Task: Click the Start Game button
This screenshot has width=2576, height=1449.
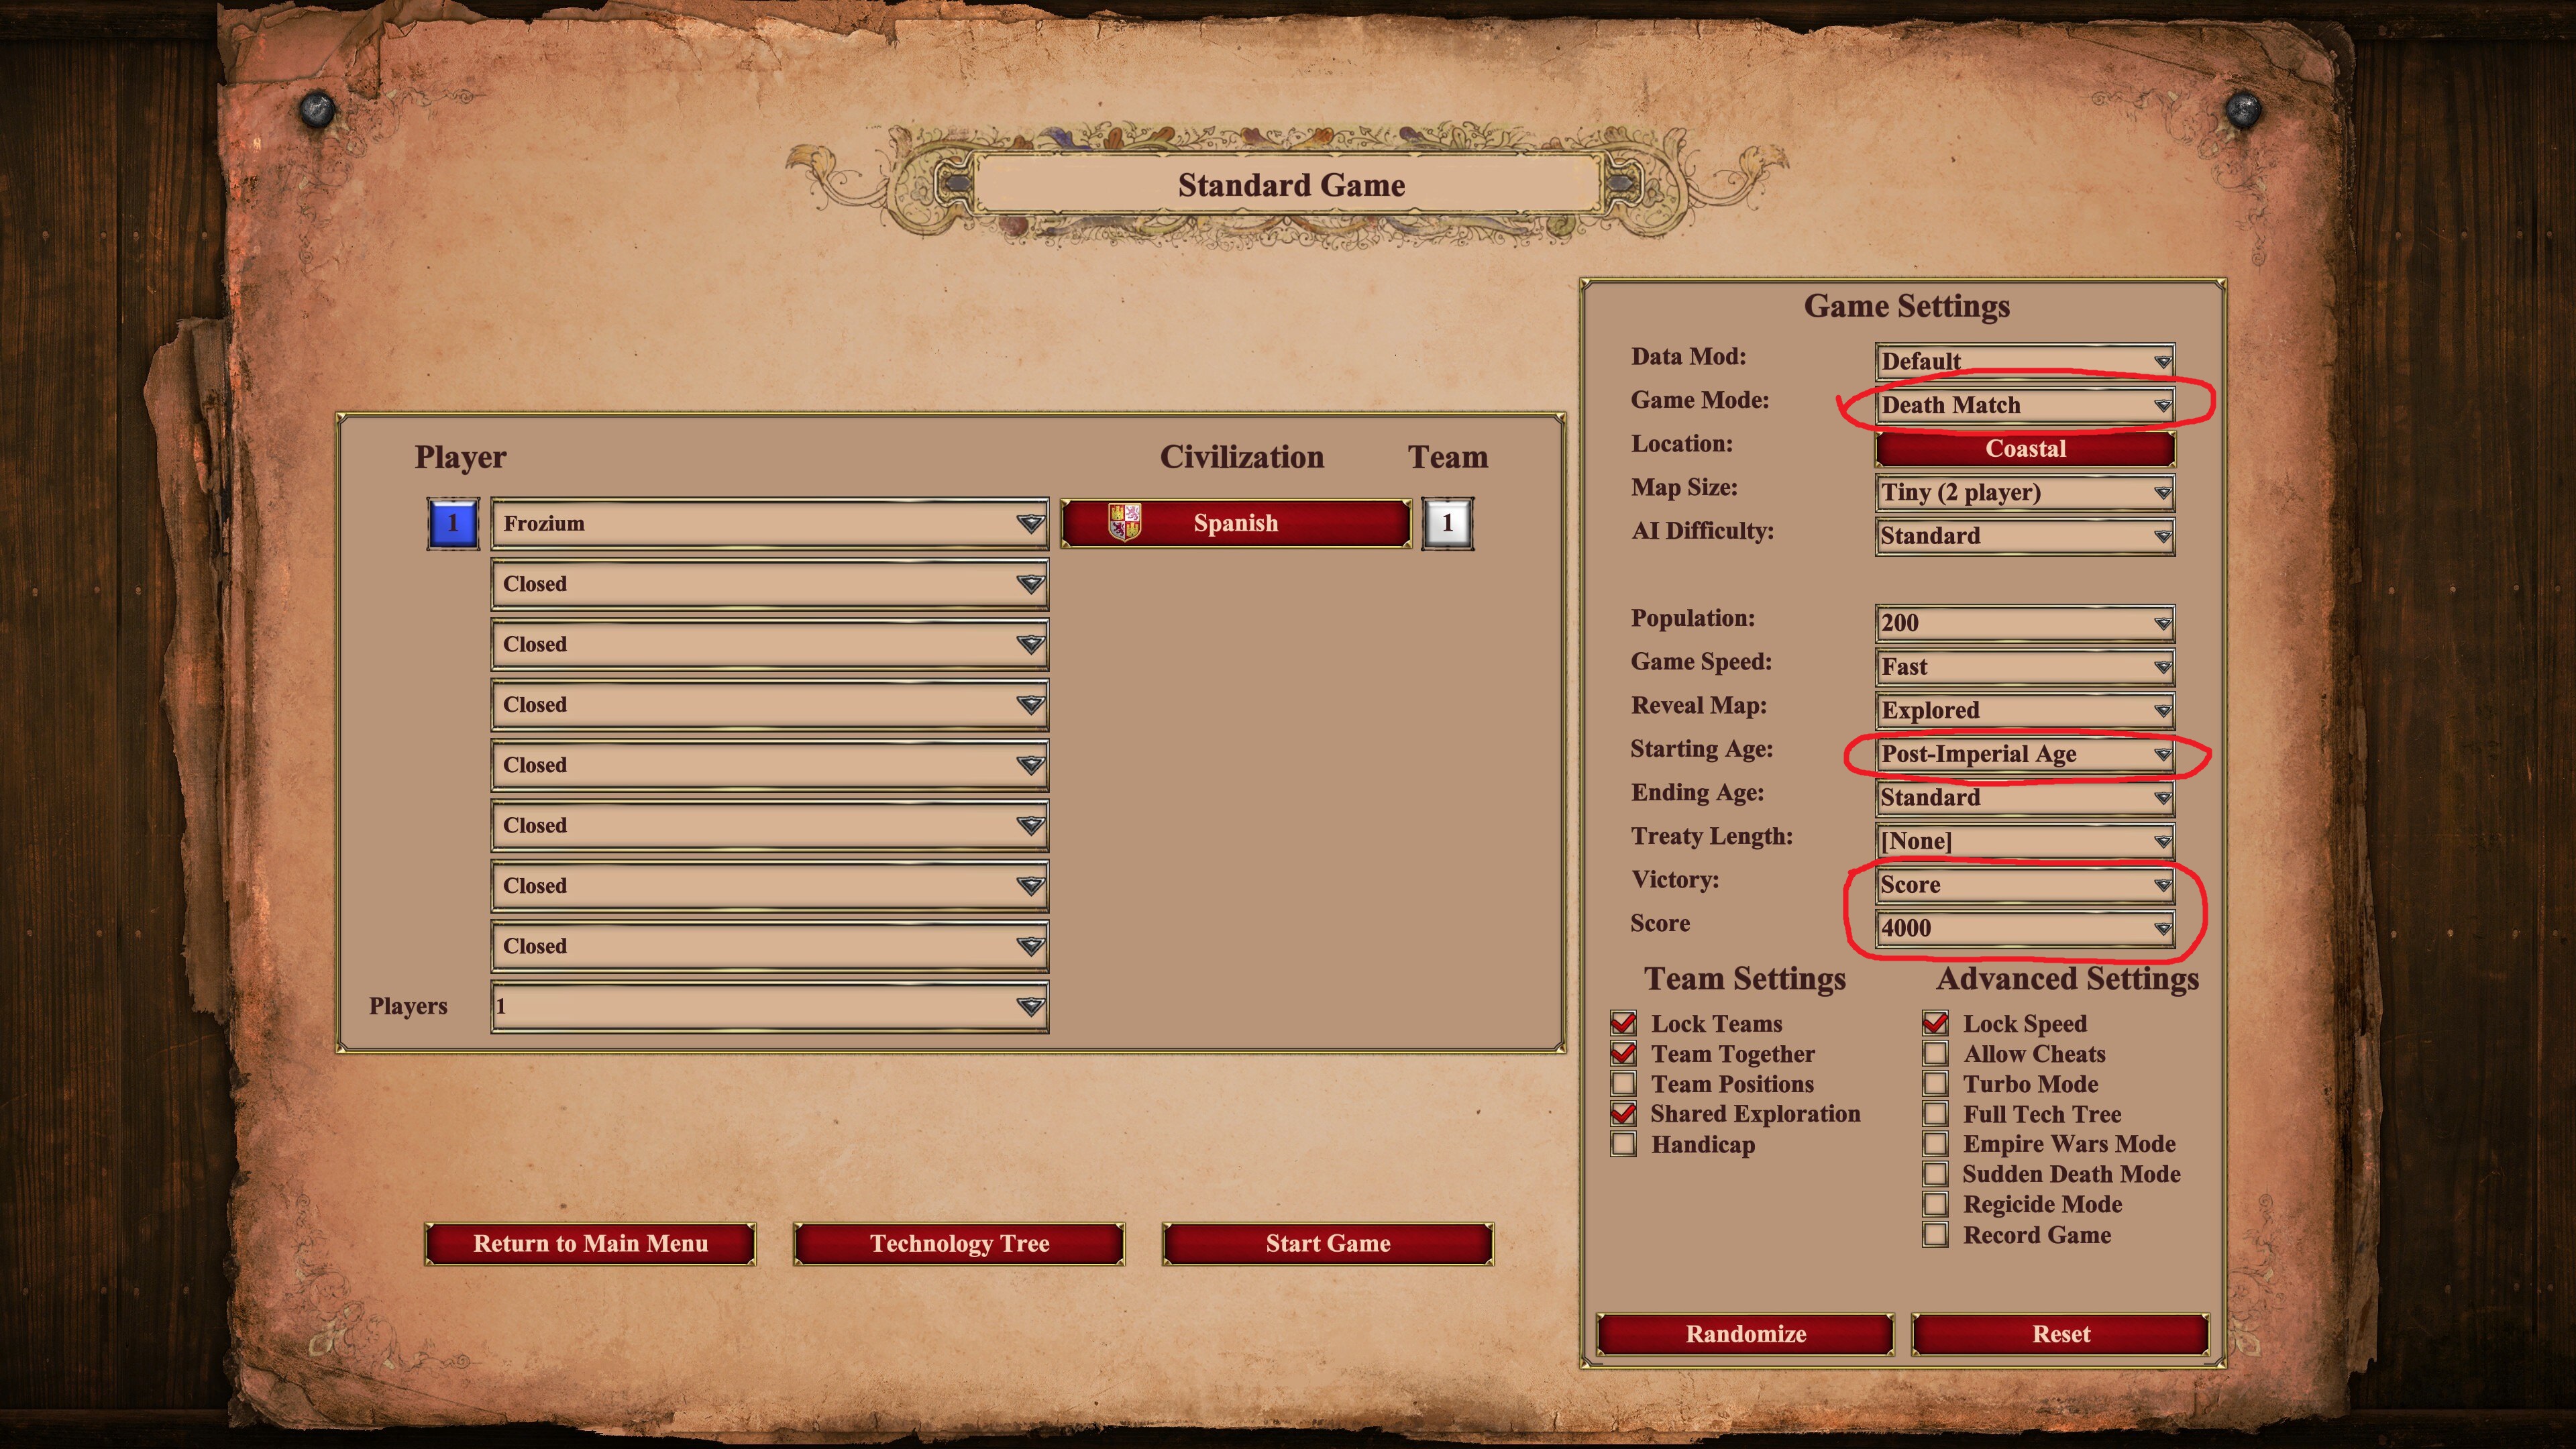Action: (1328, 1243)
